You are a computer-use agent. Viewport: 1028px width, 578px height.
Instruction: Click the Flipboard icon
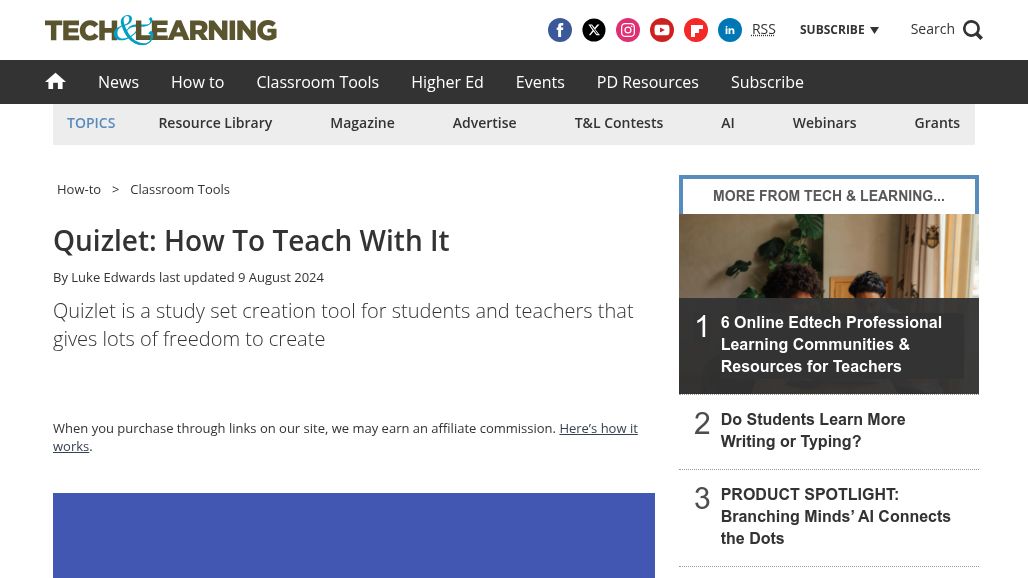696,30
